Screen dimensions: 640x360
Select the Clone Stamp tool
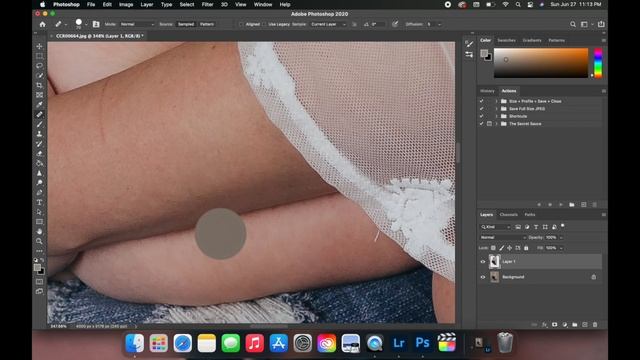click(40, 134)
